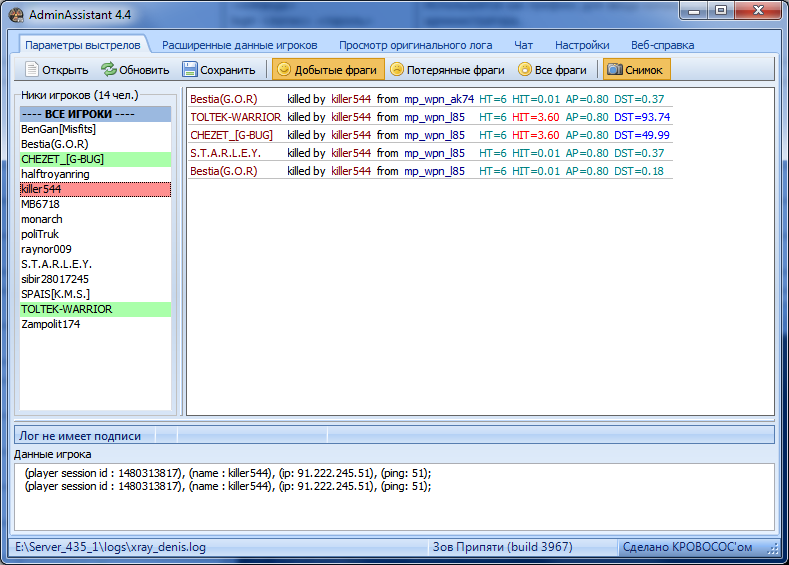
Task: Open Просмотр оригинального лога tab
Action: coord(416,45)
